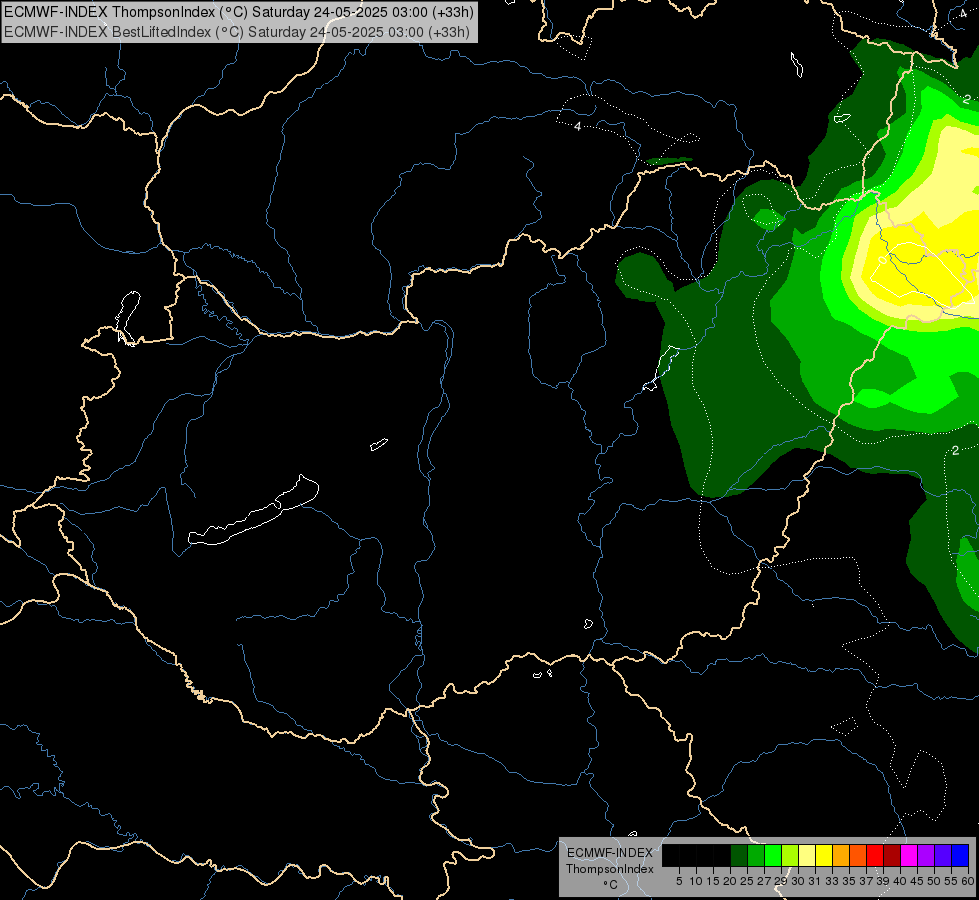Click the 'ThompsonIndex' label inside the legend box

(610, 869)
